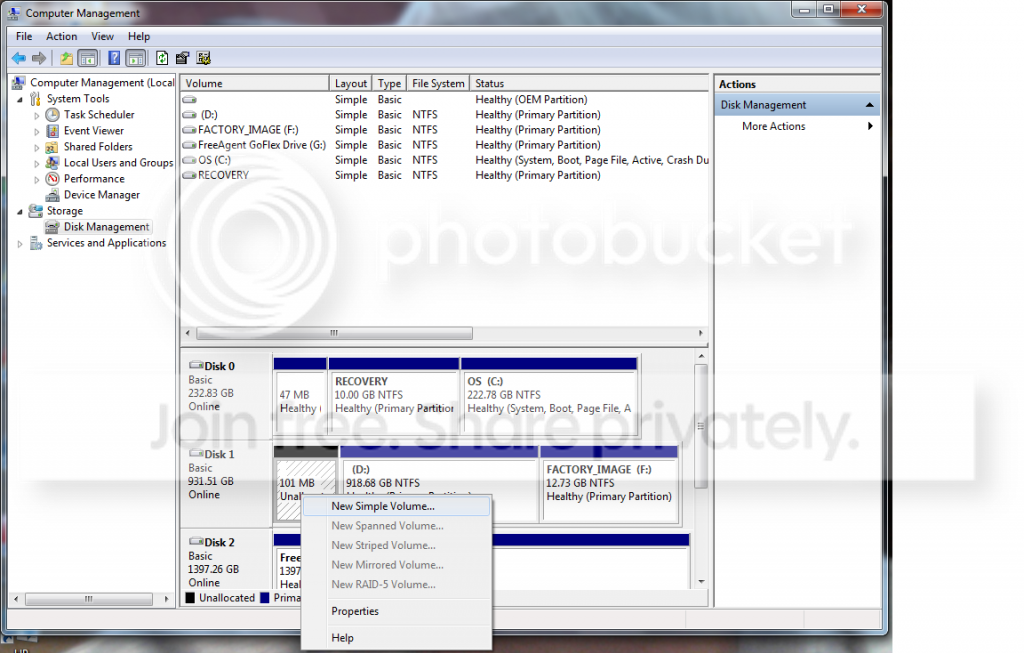Image resolution: width=1024 pixels, height=653 pixels.
Task: Click the Up one level folder icon
Action: pos(67,58)
